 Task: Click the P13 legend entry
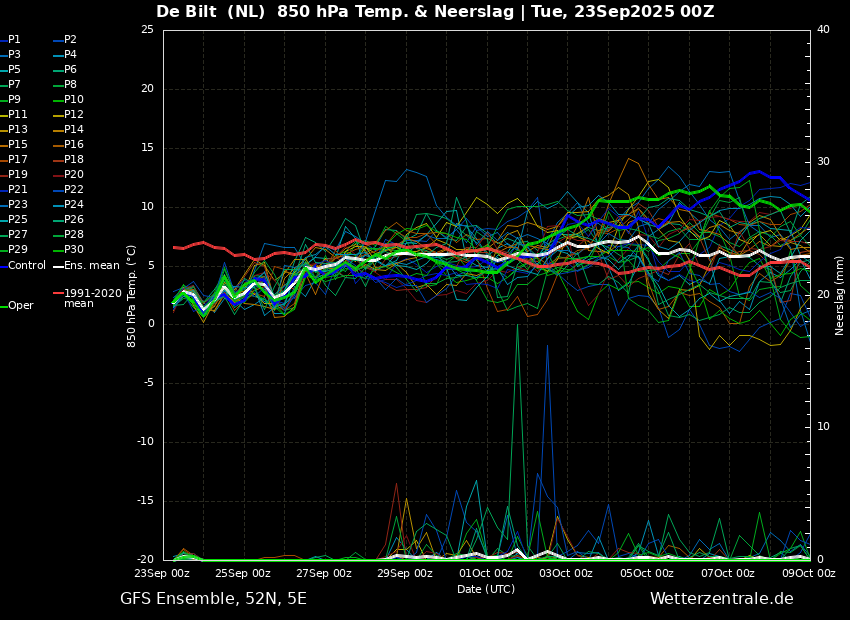pyautogui.click(x=14, y=130)
